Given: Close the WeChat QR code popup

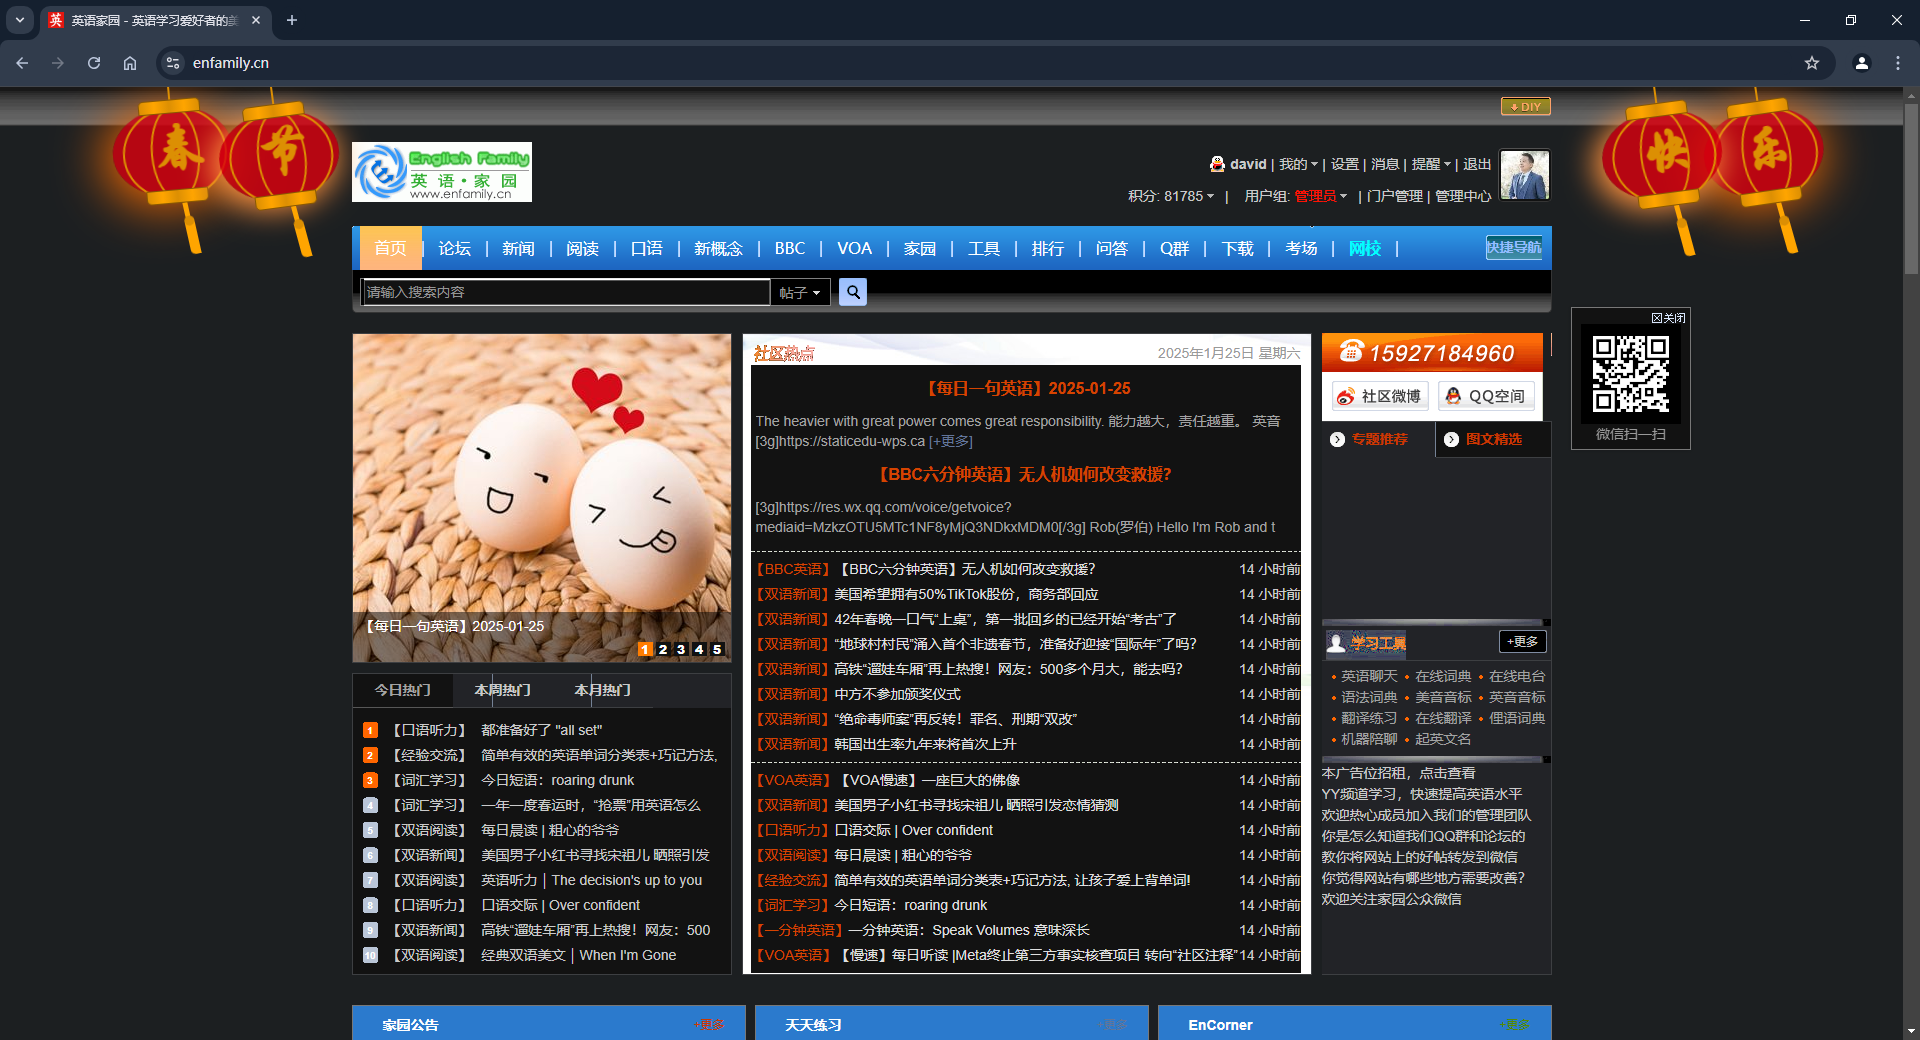Looking at the screenshot, I should (1668, 318).
